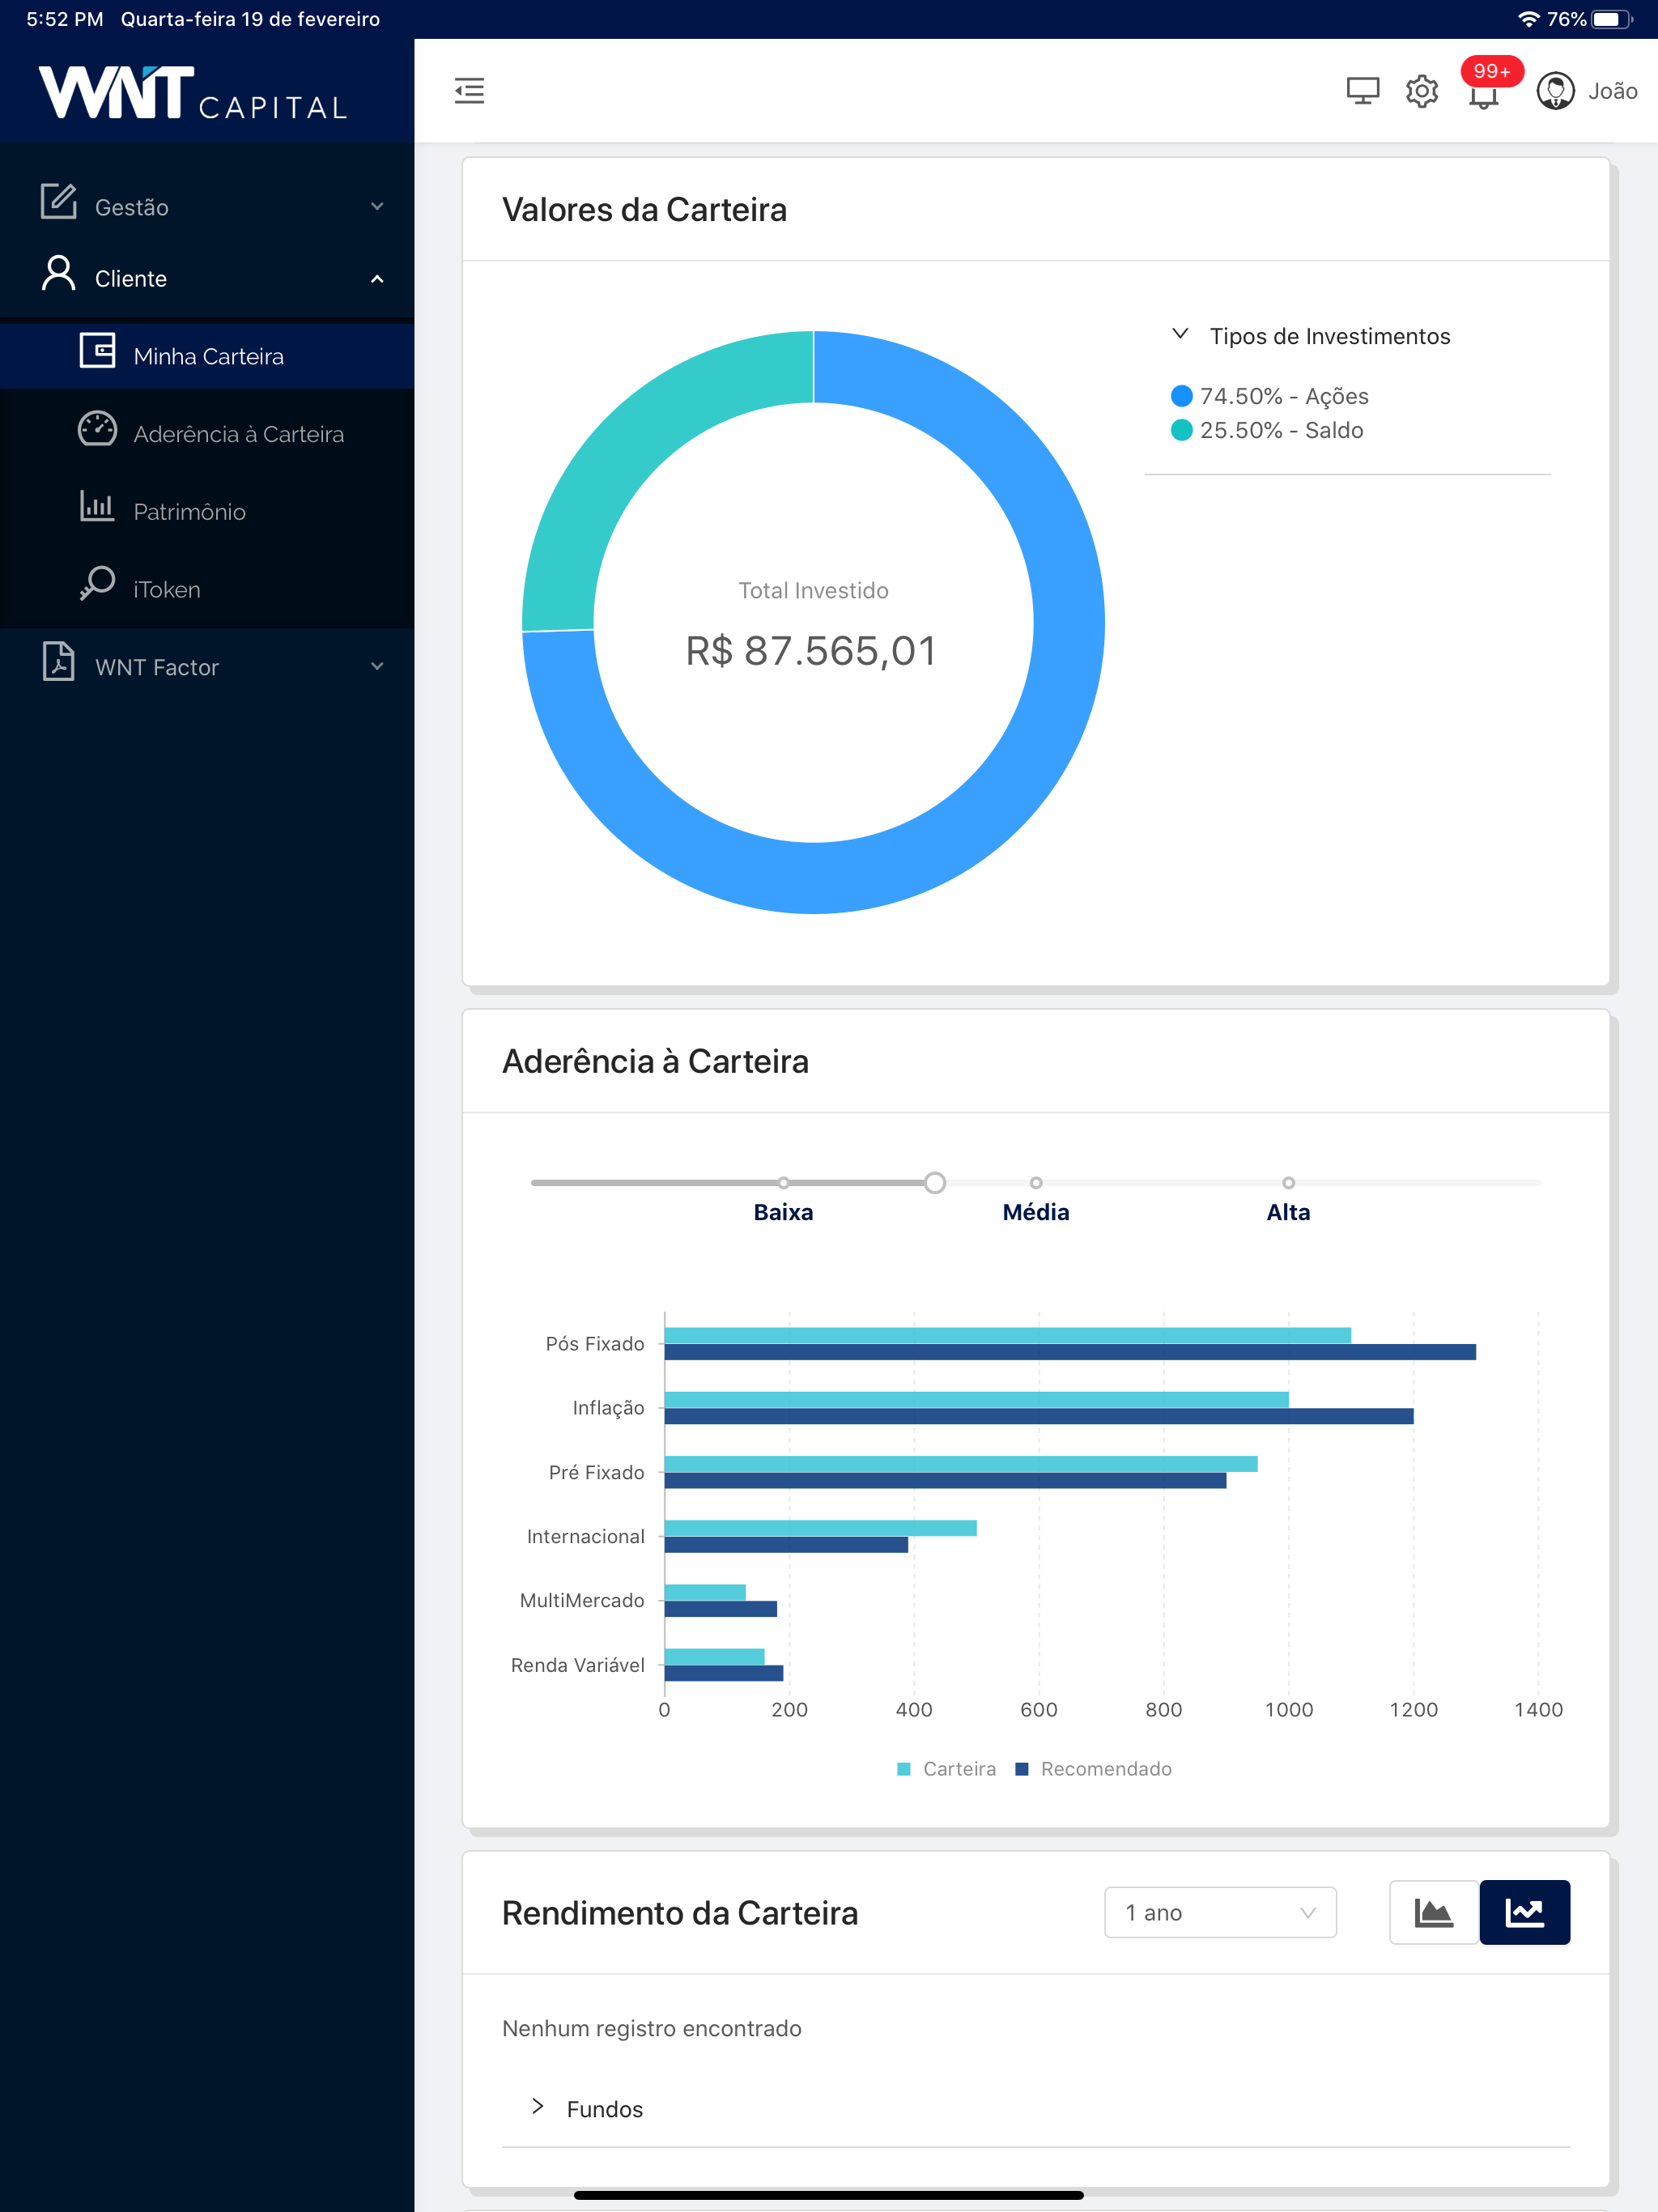This screenshot has height=2212, width=1658.
Task: Click the Patrimônio bar chart icon
Action: tap(97, 505)
